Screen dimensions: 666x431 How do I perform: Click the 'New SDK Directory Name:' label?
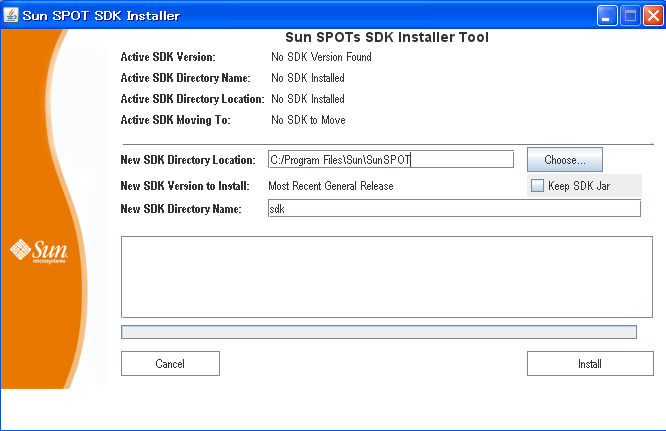point(181,209)
